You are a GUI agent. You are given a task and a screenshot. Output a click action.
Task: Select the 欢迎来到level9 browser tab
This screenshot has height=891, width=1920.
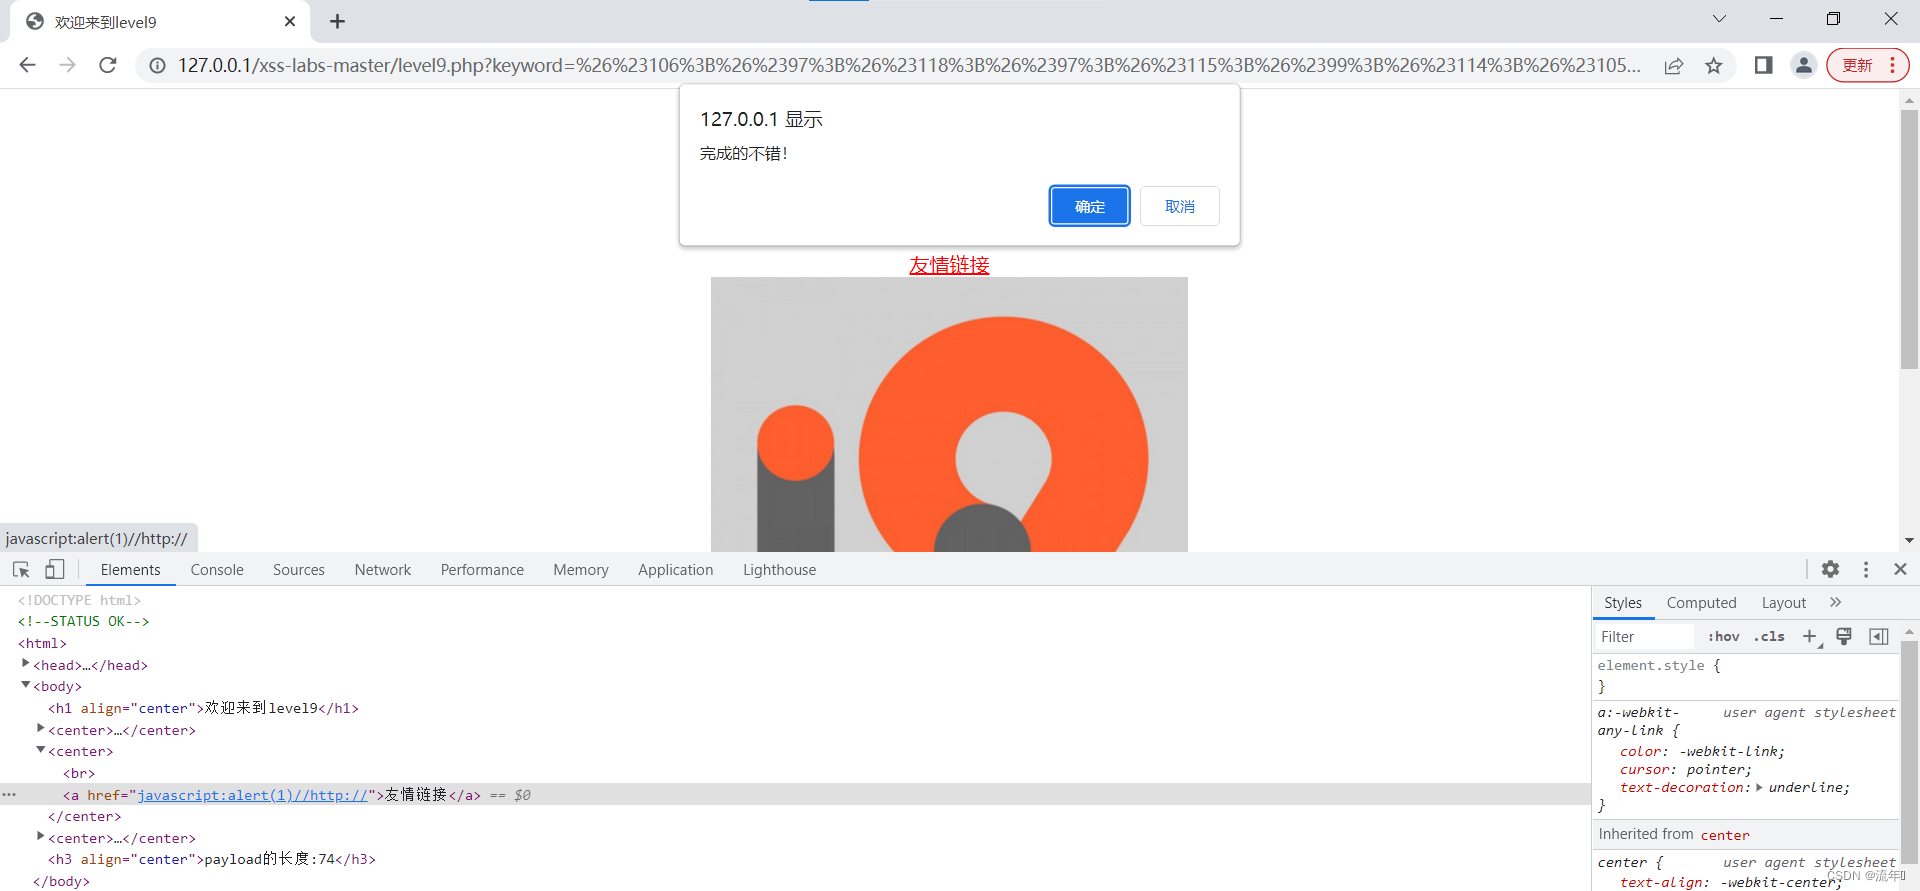pyautogui.click(x=160, y=21)
